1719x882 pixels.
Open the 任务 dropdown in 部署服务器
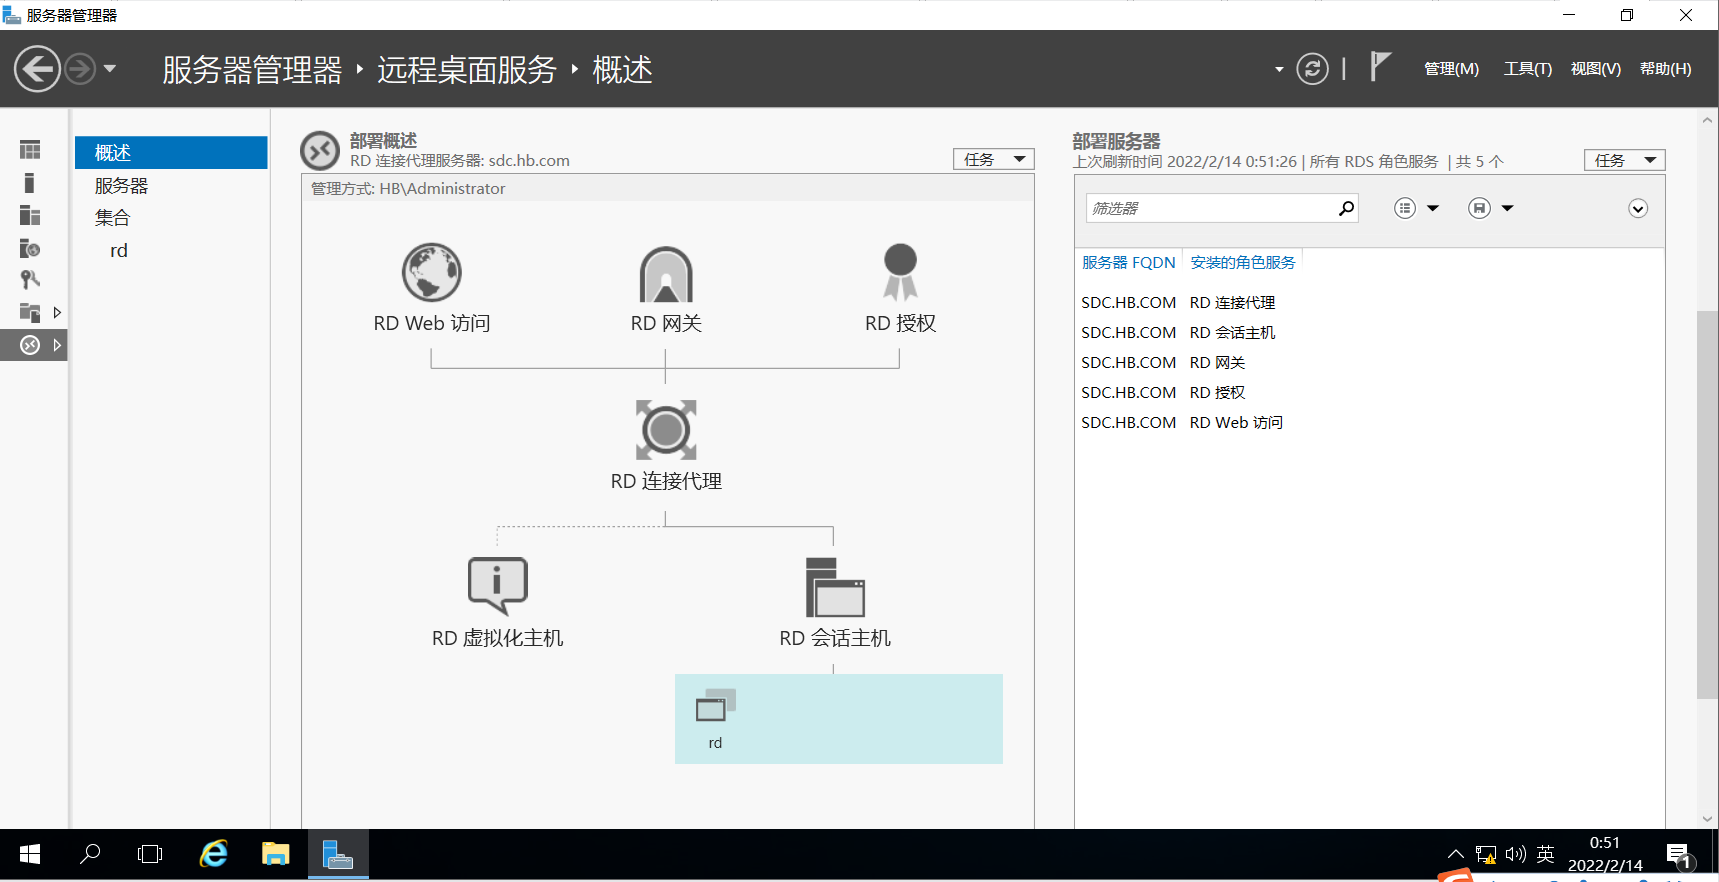tap(1624, 160)
